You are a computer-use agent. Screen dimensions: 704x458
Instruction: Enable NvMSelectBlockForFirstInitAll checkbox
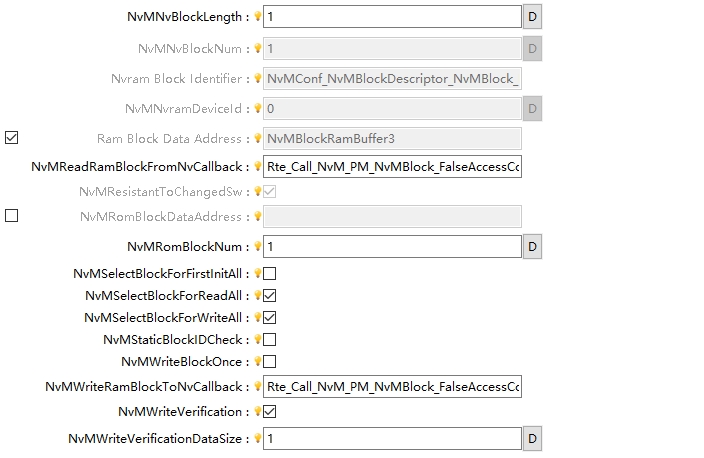[270, 273]
